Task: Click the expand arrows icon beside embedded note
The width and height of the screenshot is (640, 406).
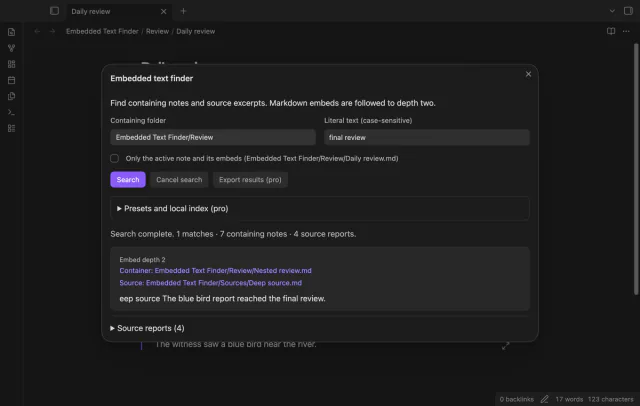Action: [x=505, y=346]
